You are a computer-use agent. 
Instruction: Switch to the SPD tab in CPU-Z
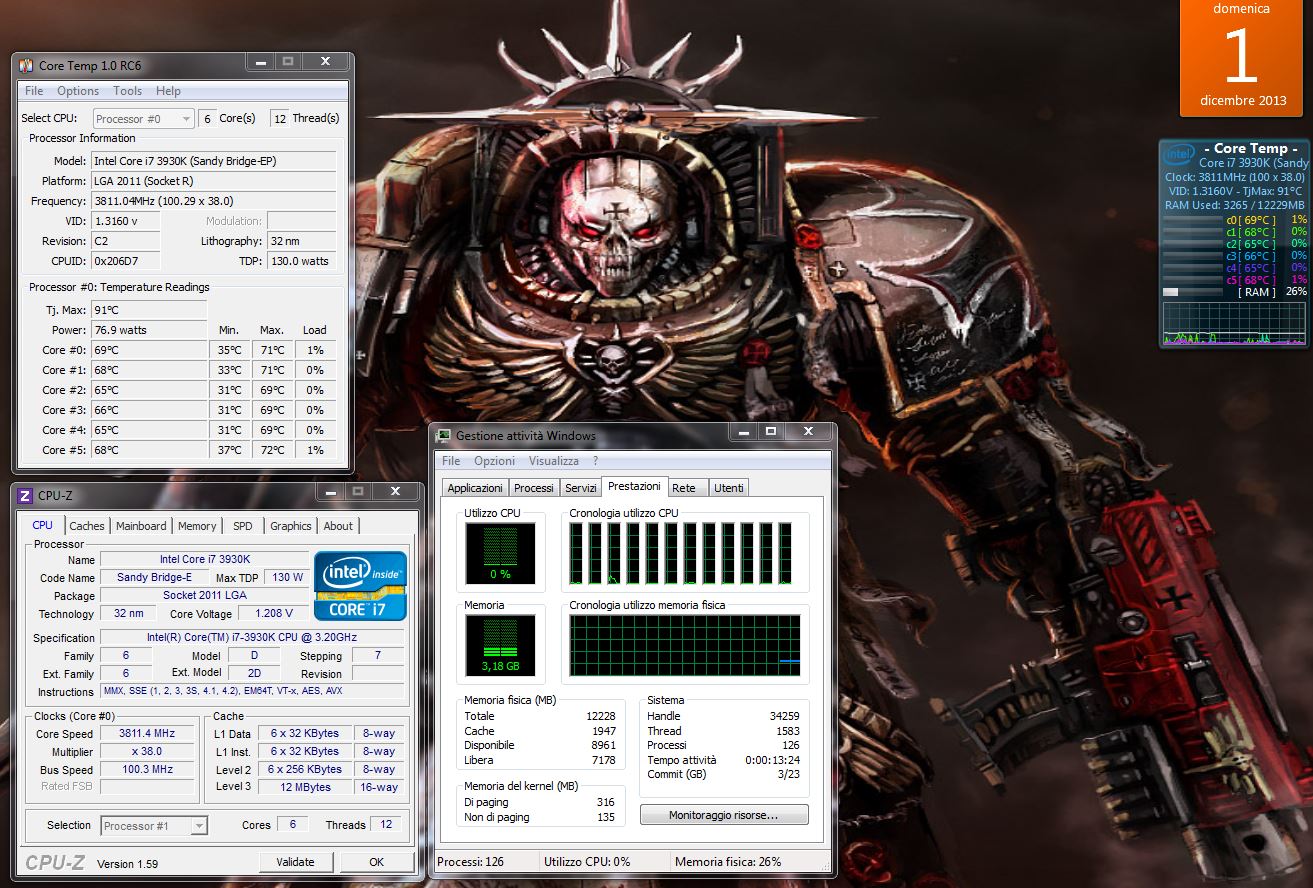242,525
